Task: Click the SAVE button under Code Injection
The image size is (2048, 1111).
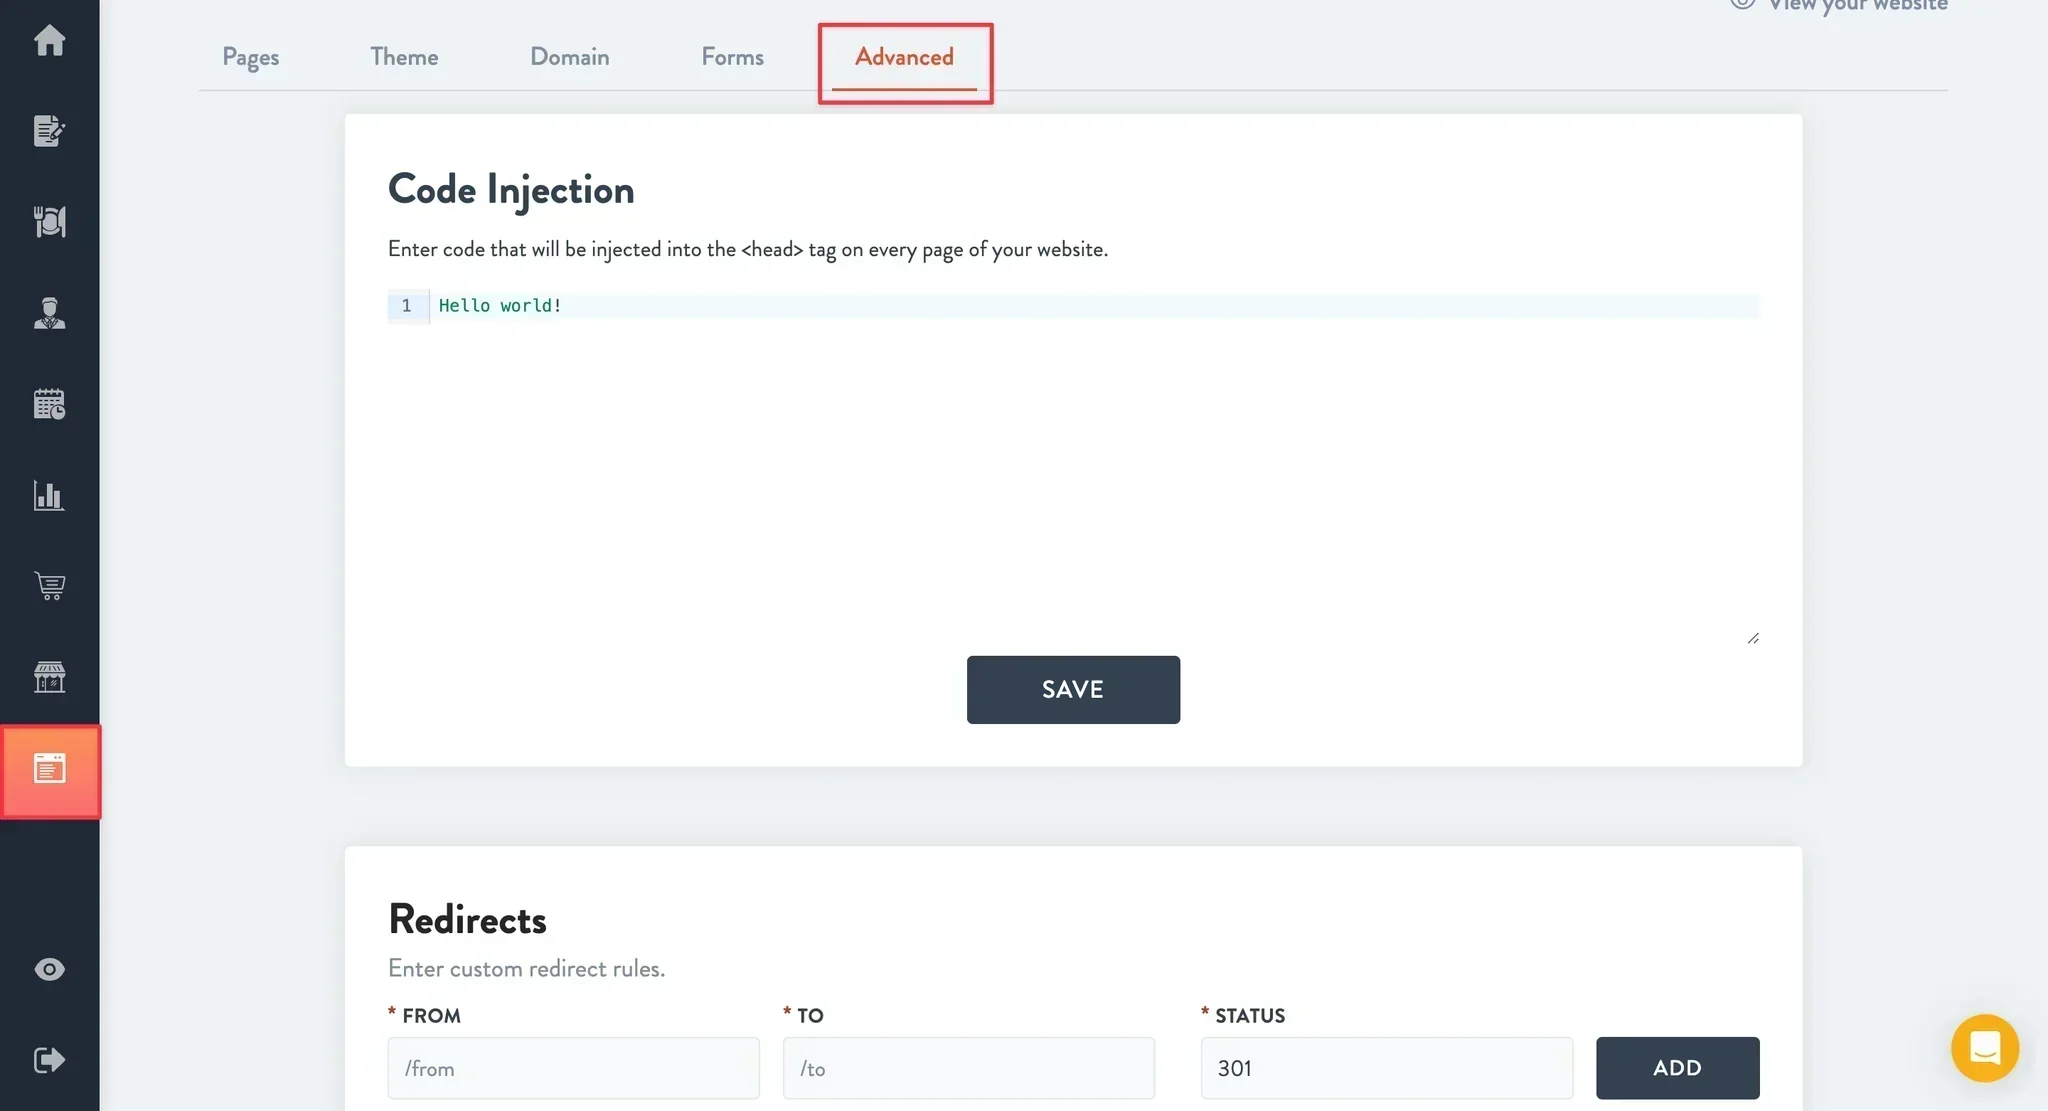Action: click(1073, 690)
